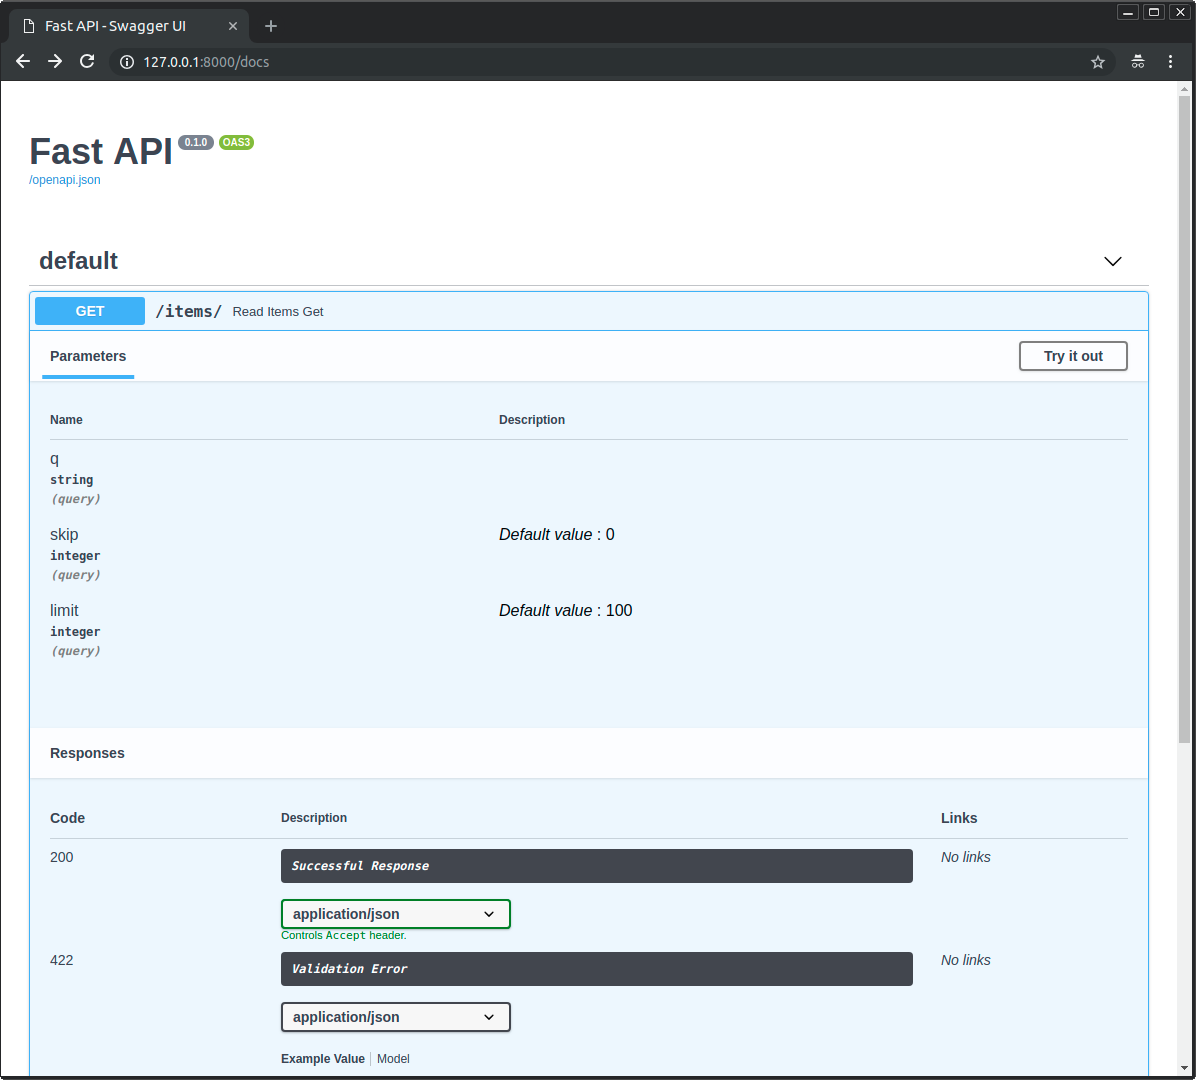The width and height of the screenshot is (1196, 1080).
Task: Select the Fast API - Swagger UI tab
Action: [x=115, y=26]
